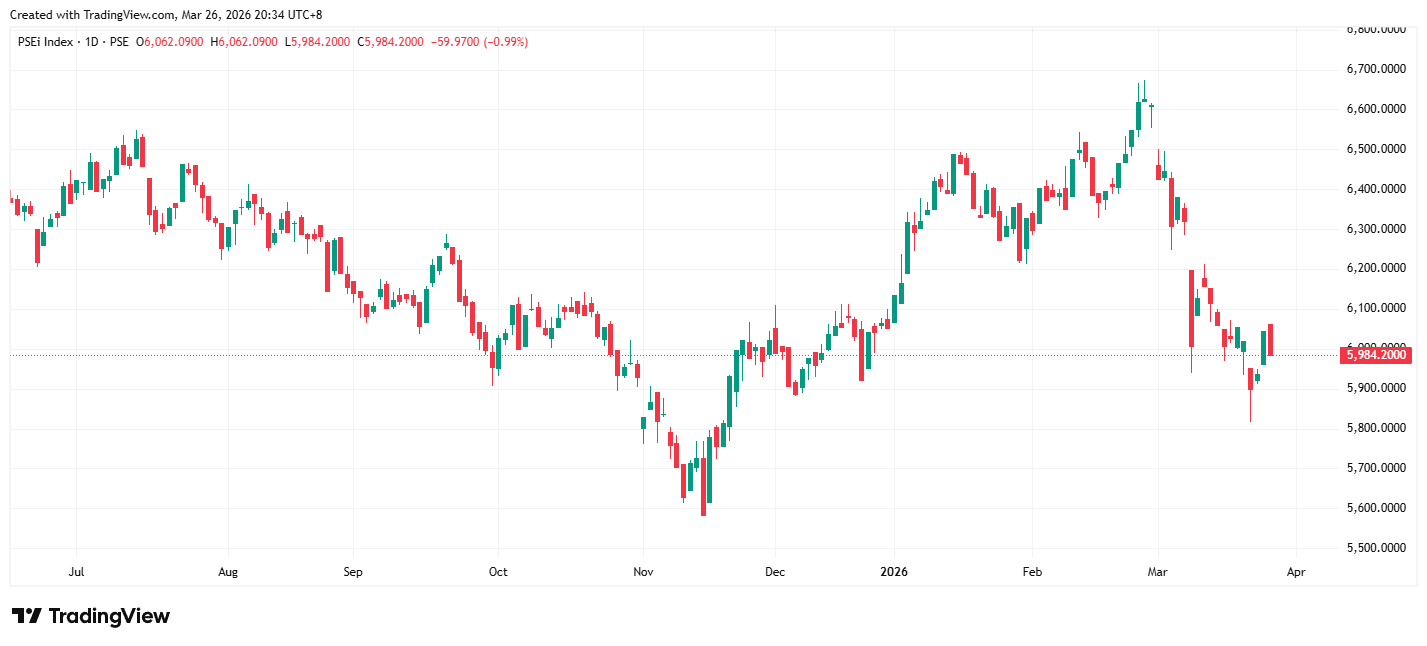1427x646 pixels.
Task: Pick the Oct label on time axis
Action: [497, 572]
